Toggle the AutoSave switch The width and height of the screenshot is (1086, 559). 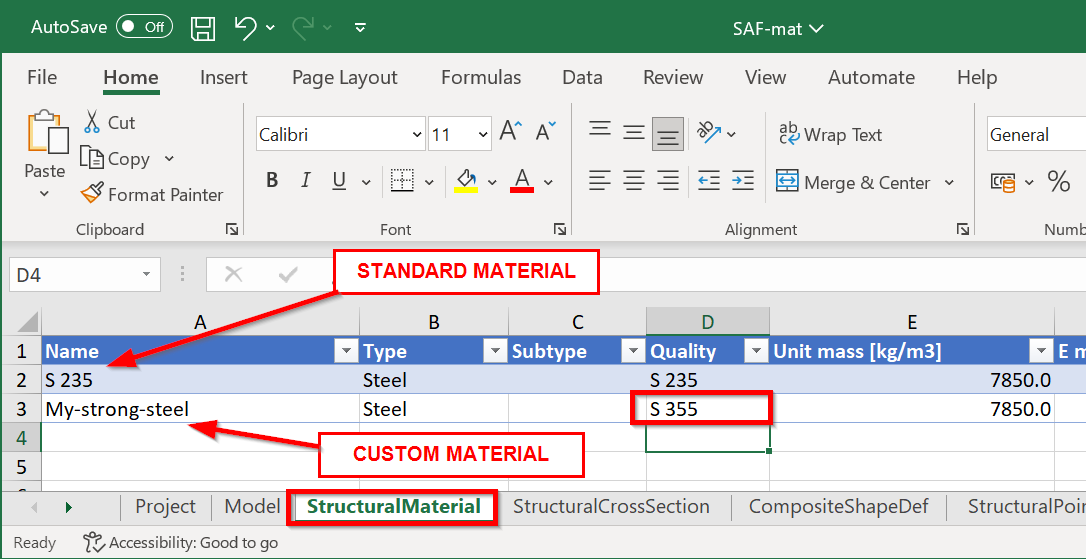pos(144,28)
